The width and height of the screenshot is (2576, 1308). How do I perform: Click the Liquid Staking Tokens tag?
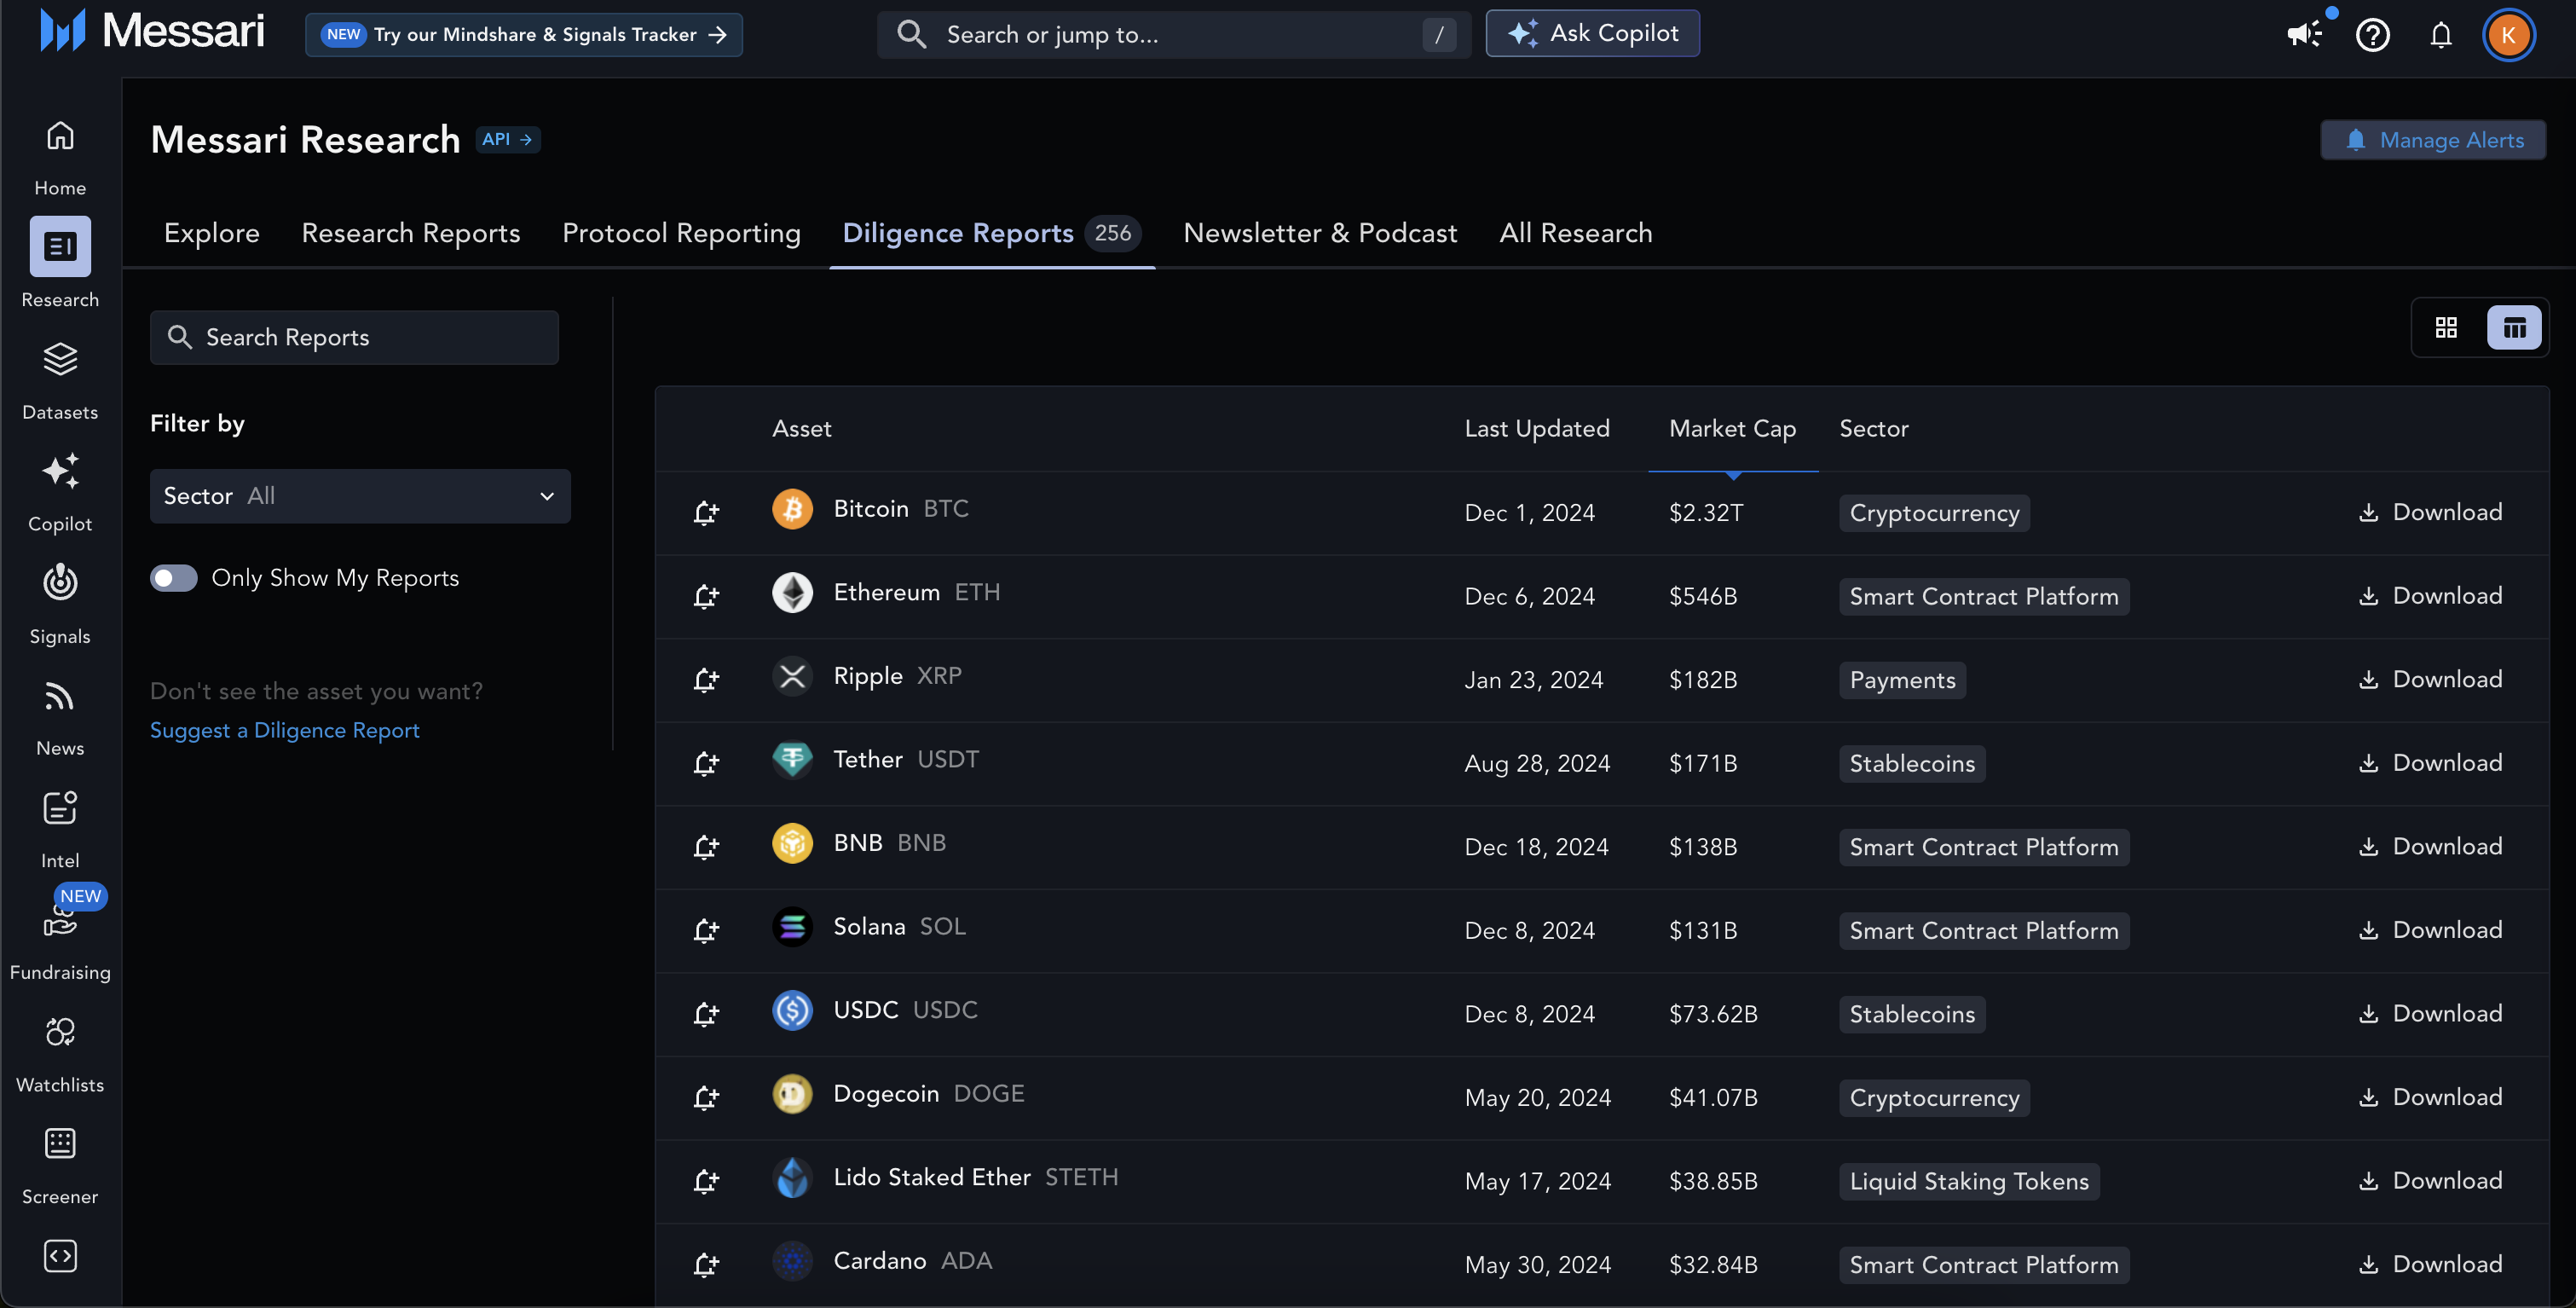(x=1969, y=1181)
